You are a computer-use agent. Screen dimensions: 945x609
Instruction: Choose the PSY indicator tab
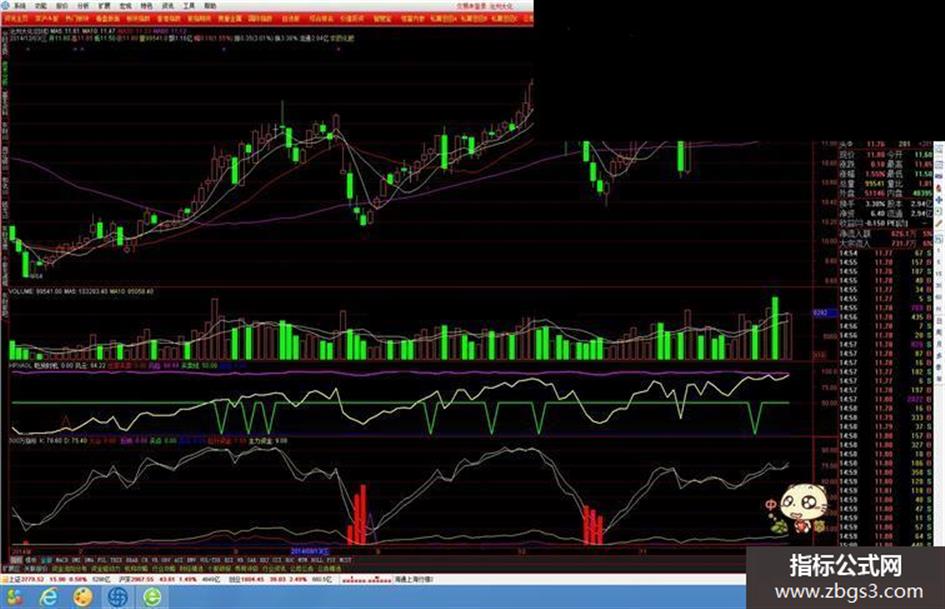[331, 560]
